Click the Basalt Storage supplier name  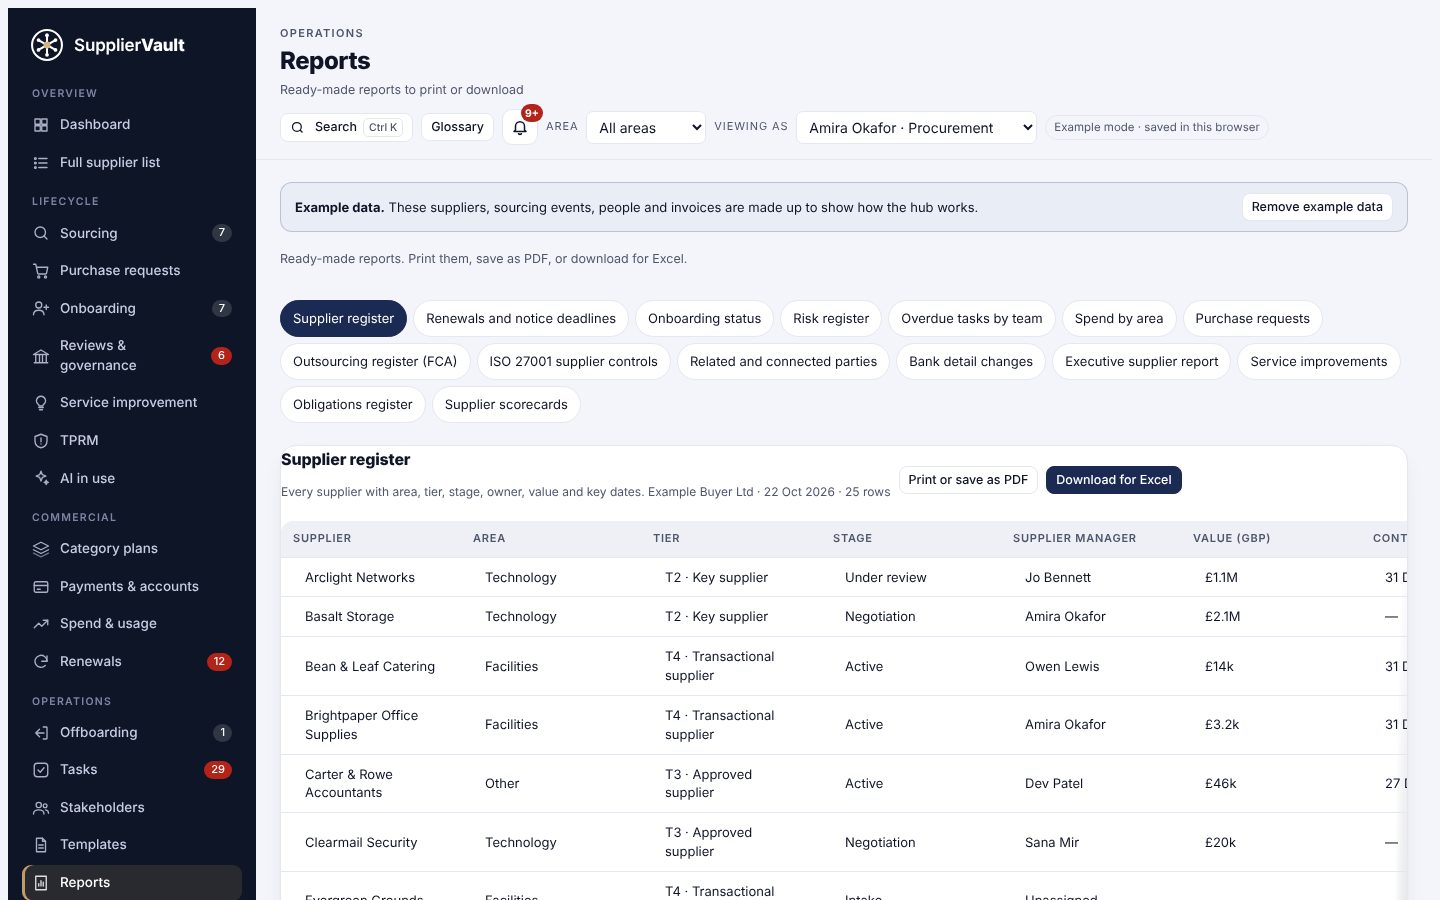(349, 617)
